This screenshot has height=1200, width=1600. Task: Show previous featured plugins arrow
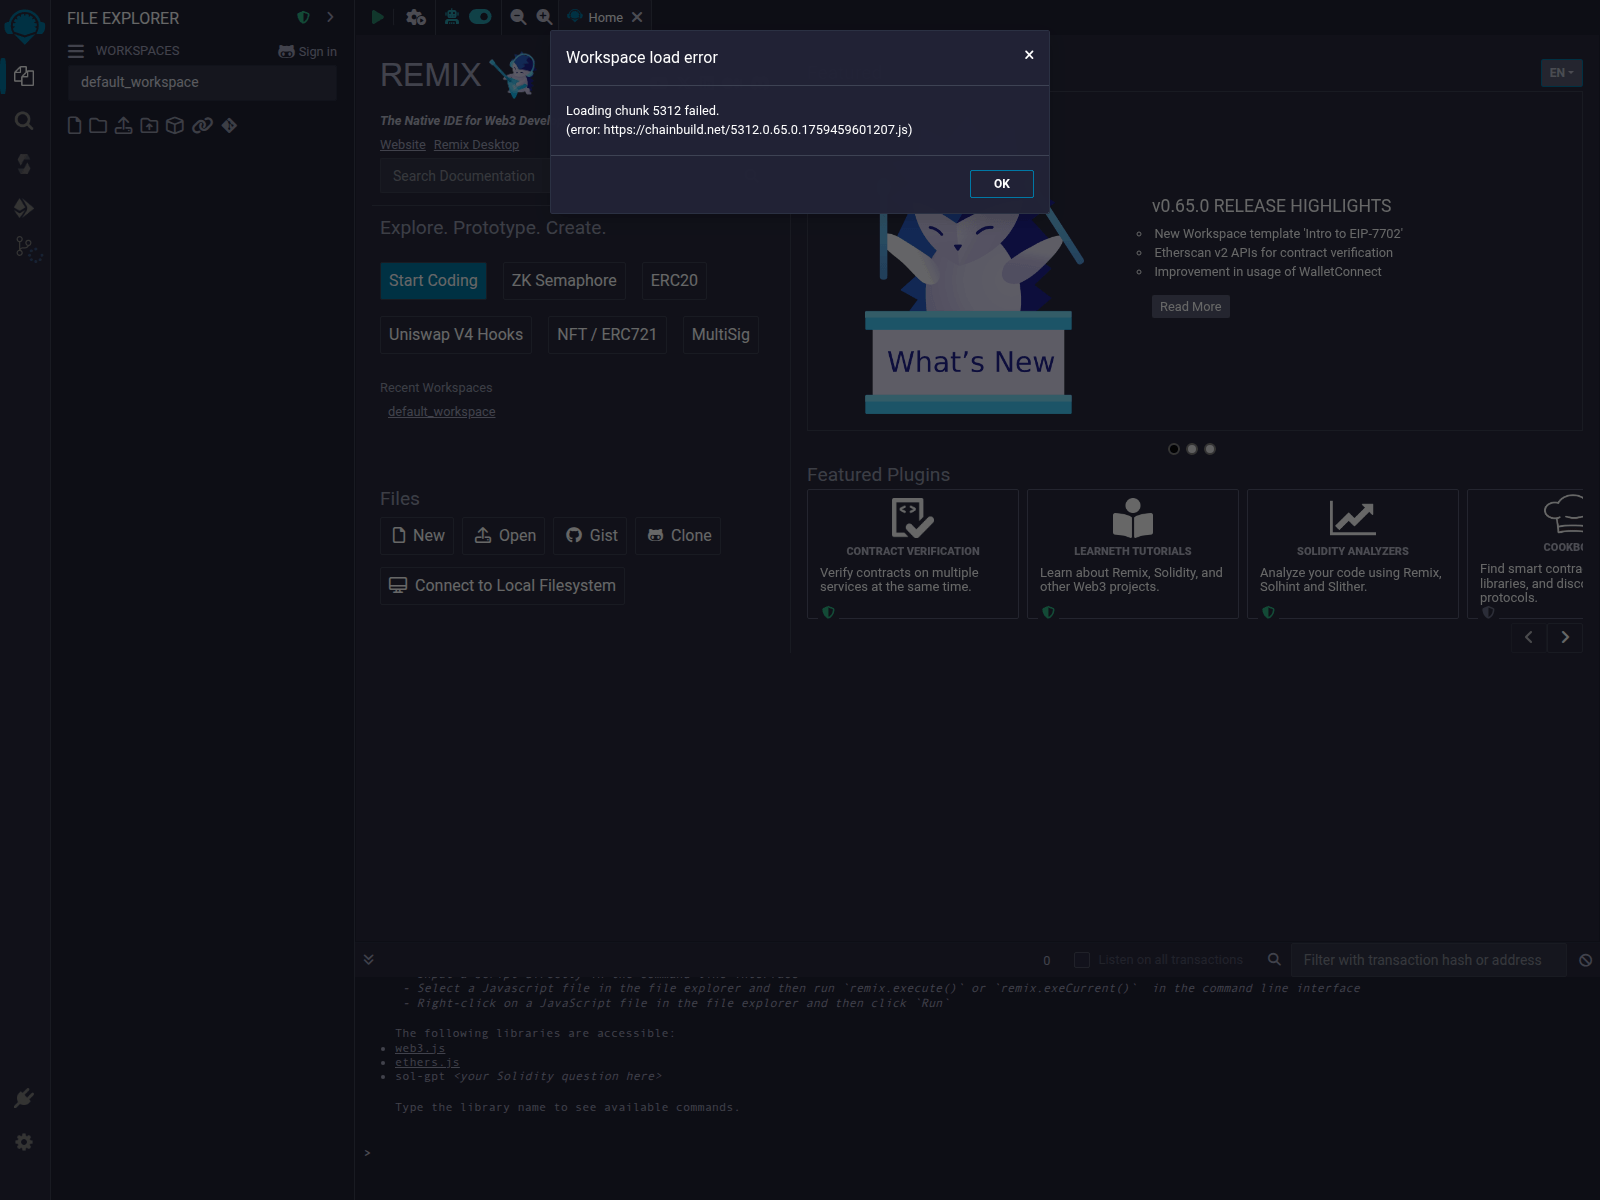pyautogui.click(x=1528, y=637)
